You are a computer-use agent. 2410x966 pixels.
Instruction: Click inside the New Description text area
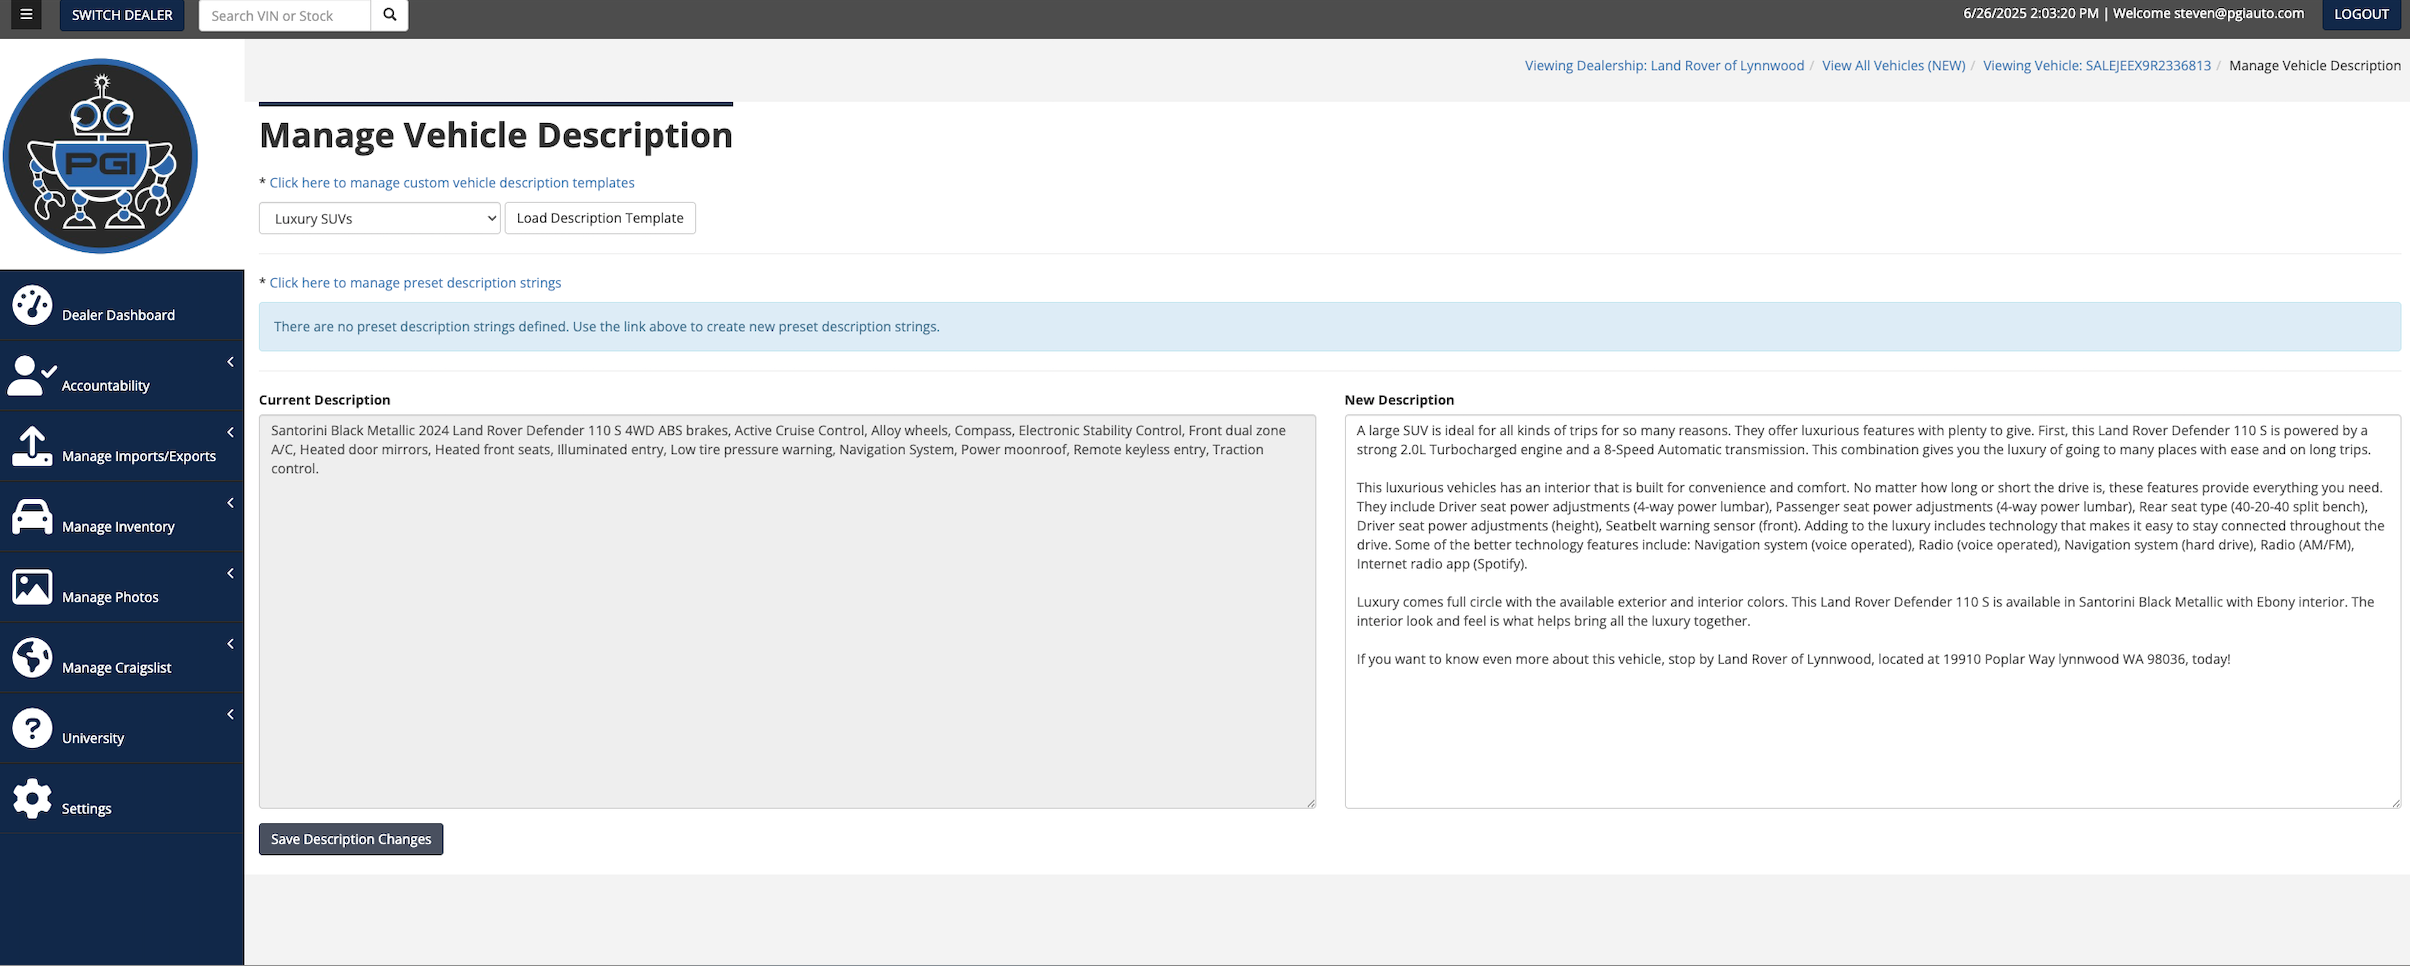point(1872,730)
